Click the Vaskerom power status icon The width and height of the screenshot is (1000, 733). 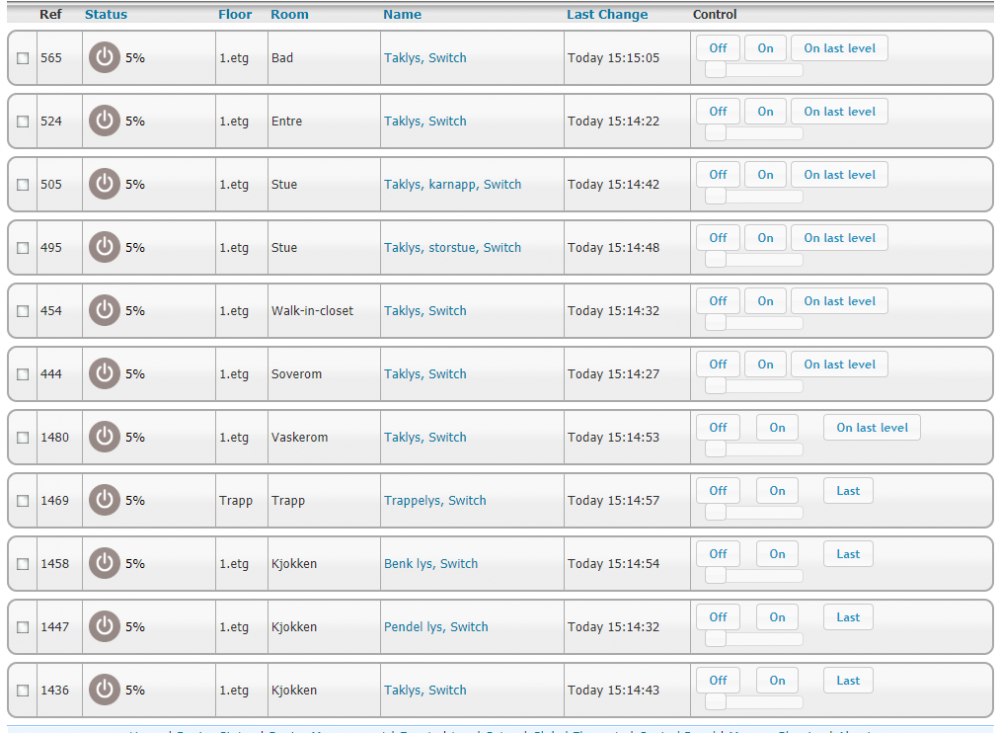104,437
